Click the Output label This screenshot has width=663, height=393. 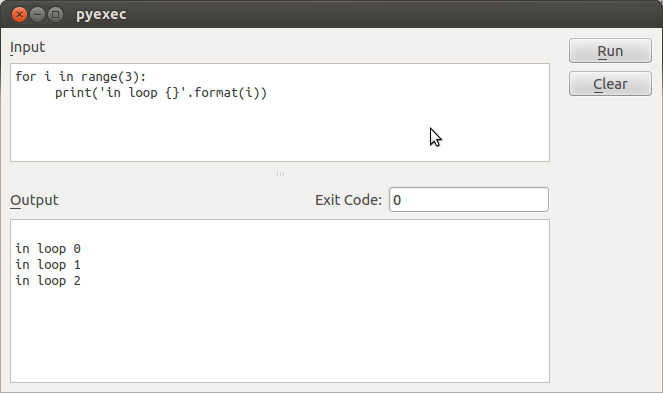click(34, 200)
